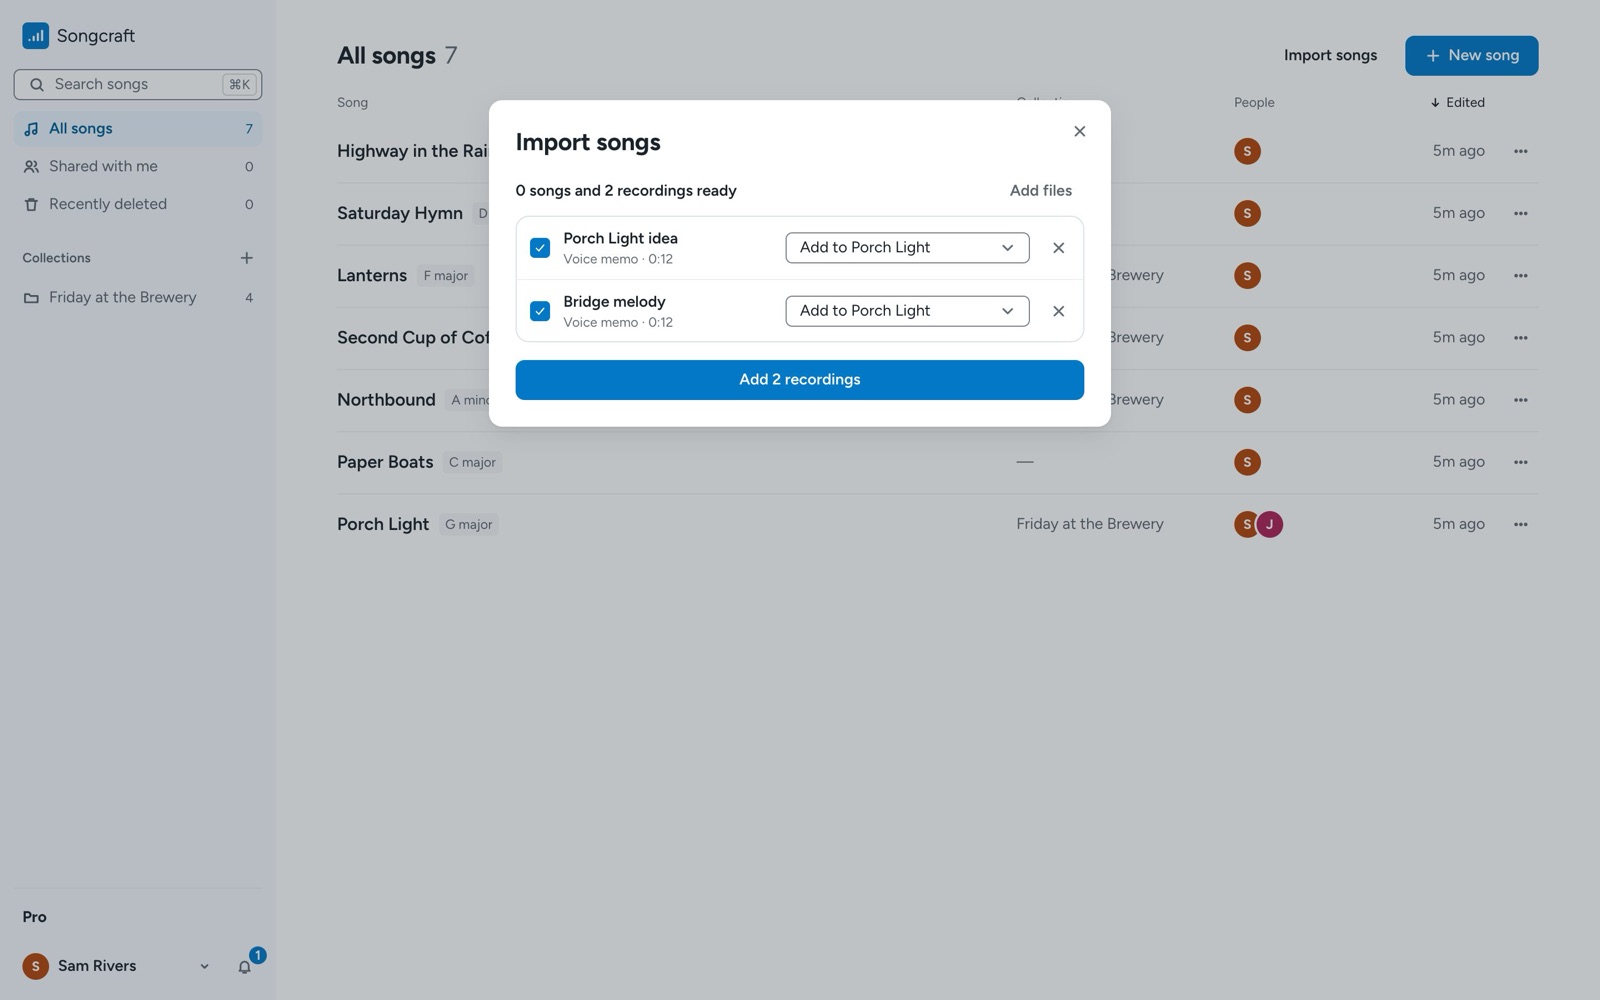Open the Paper Boats song title

point(385,462)
